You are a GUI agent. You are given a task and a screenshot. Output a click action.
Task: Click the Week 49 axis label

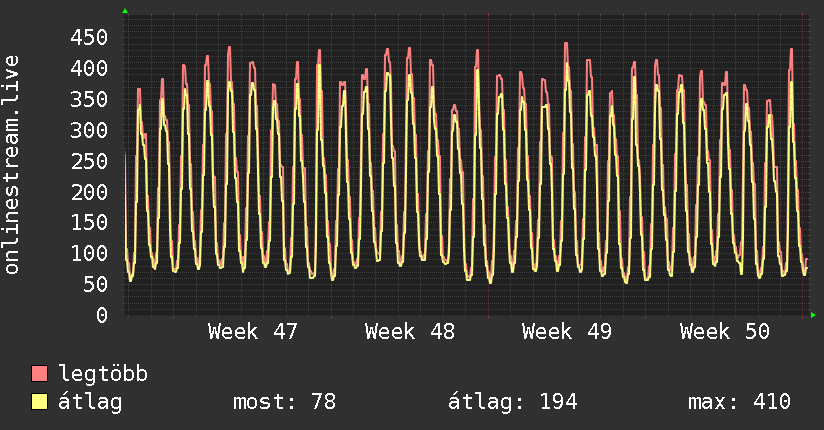coord(567,332)
